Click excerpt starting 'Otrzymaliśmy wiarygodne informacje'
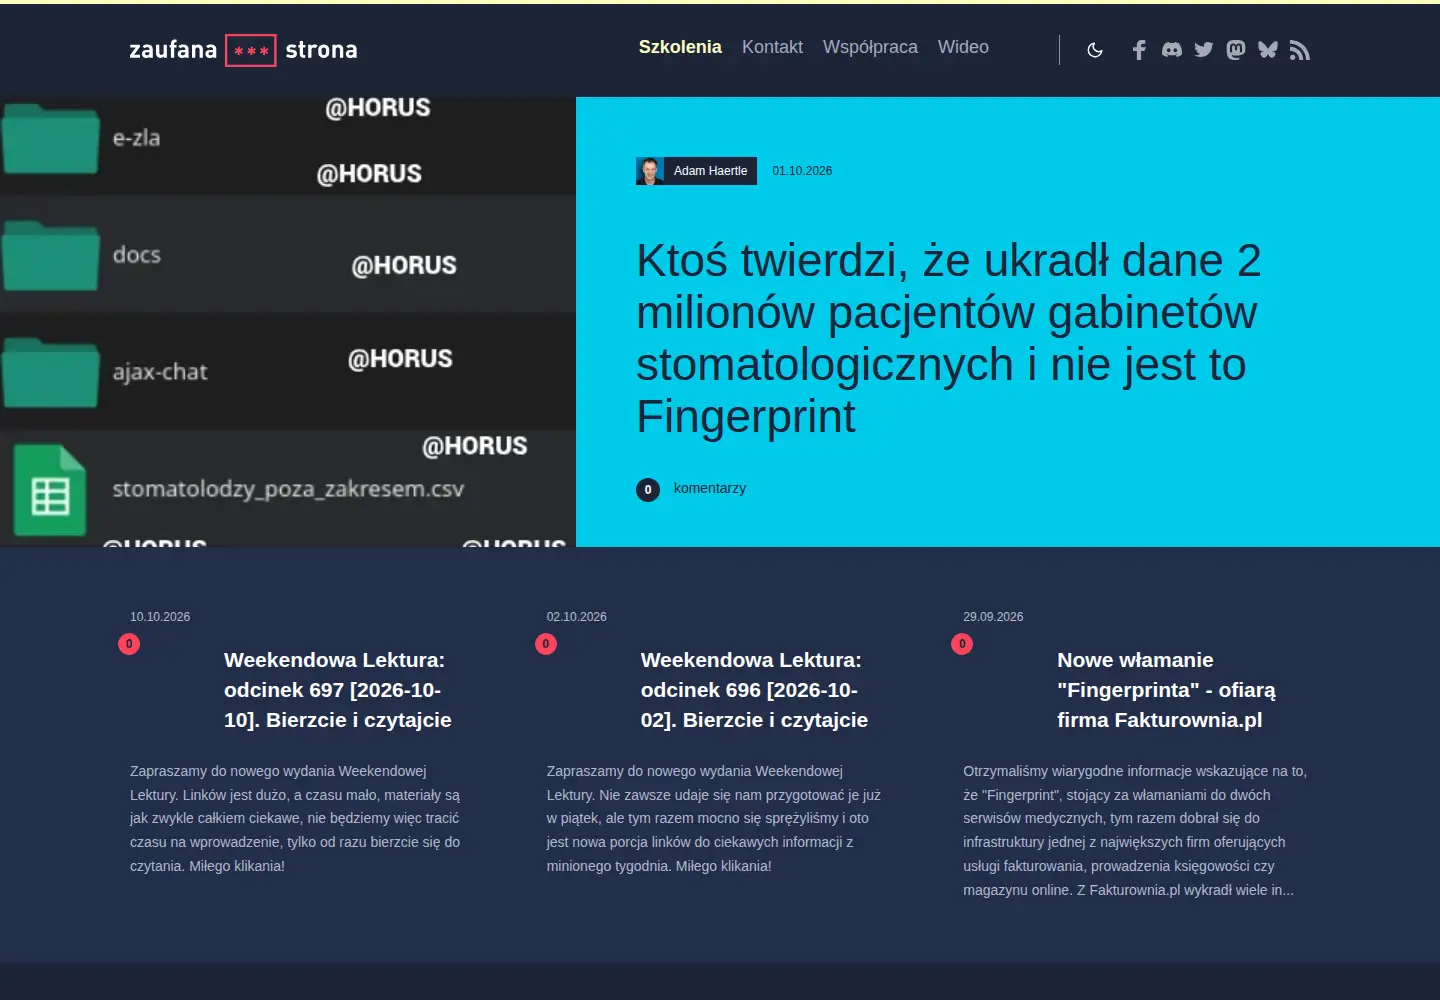This screenshot has height=1000, width=1440. coord(1135,830)
